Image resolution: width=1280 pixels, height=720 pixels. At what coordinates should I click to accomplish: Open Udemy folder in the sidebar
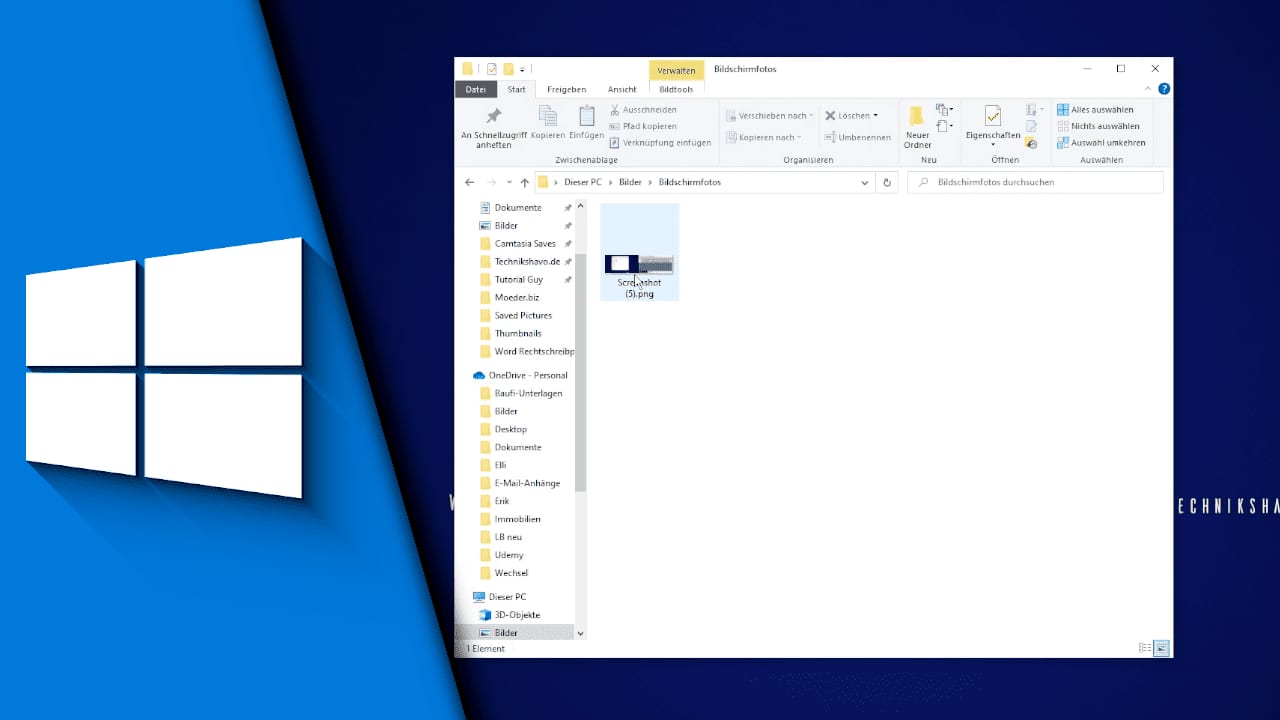tap(509, 555)
